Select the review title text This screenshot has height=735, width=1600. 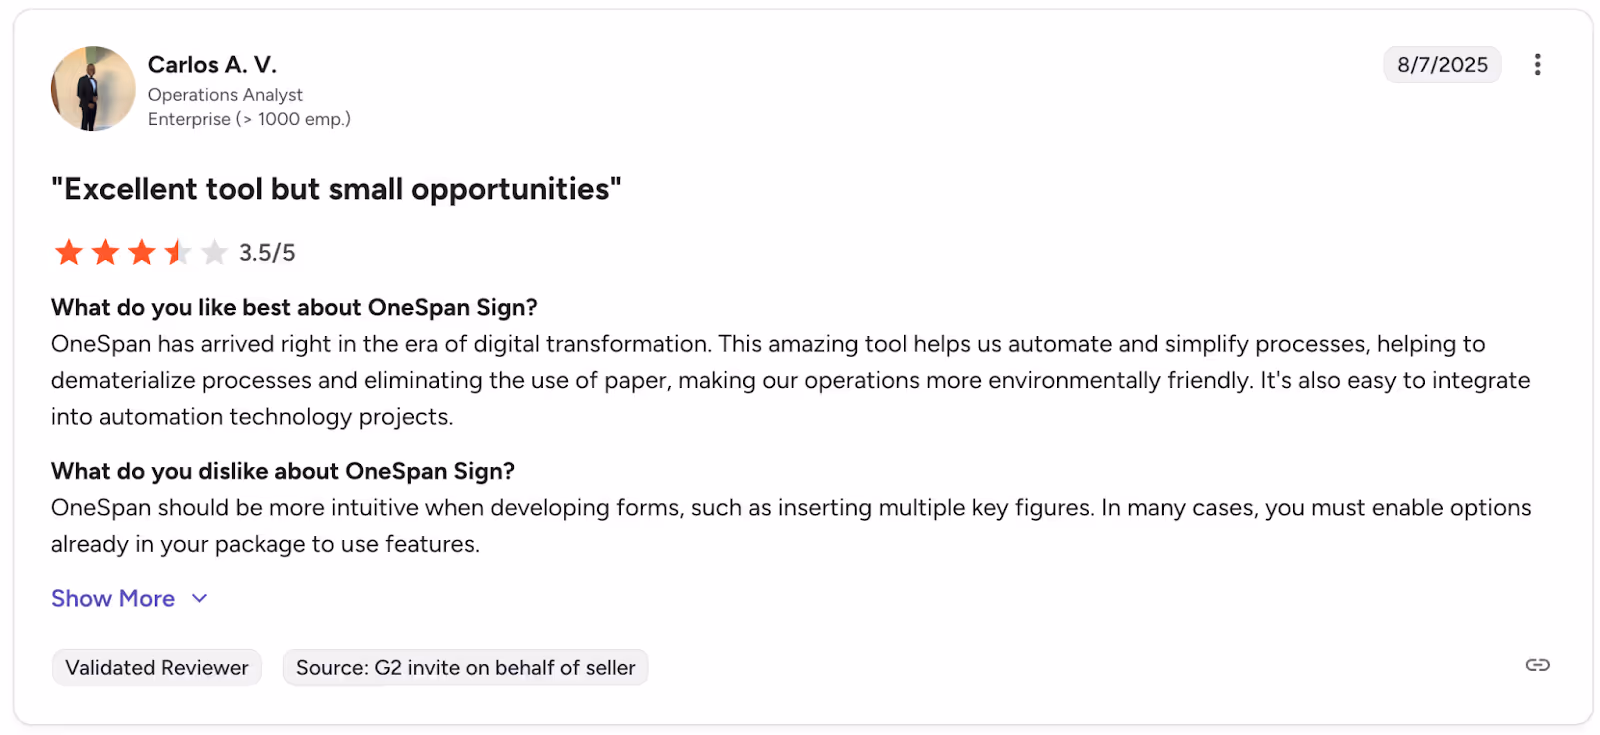(x=337, y=188)
